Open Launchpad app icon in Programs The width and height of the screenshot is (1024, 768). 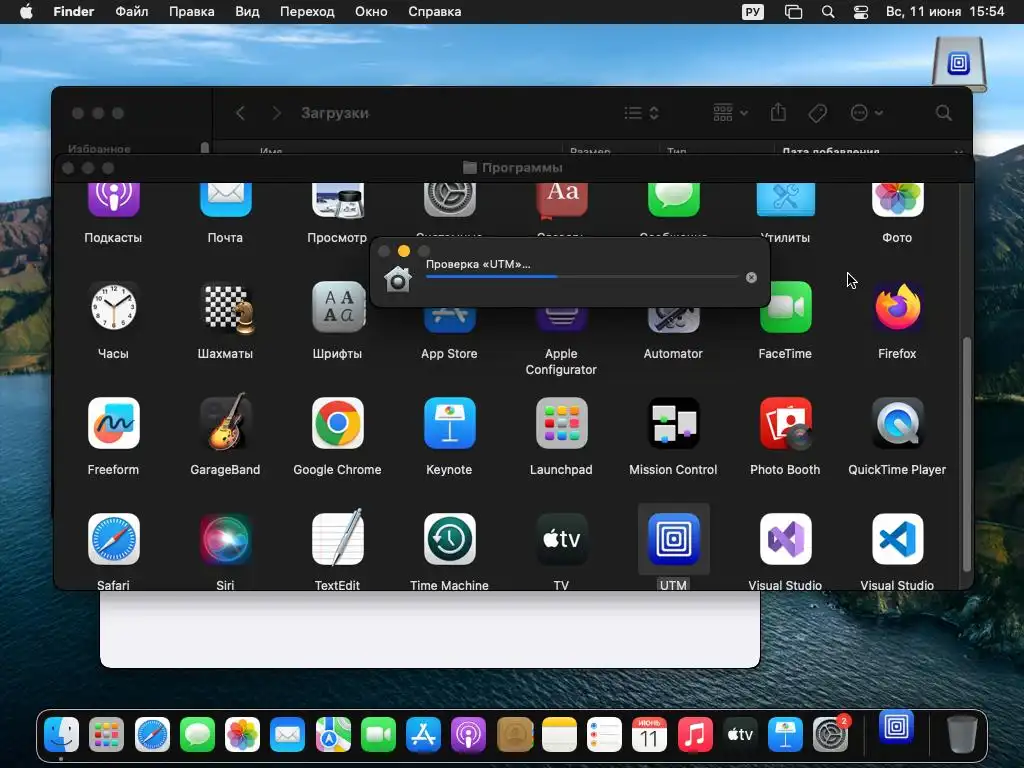pyautogui.click(x=561, y=423)
